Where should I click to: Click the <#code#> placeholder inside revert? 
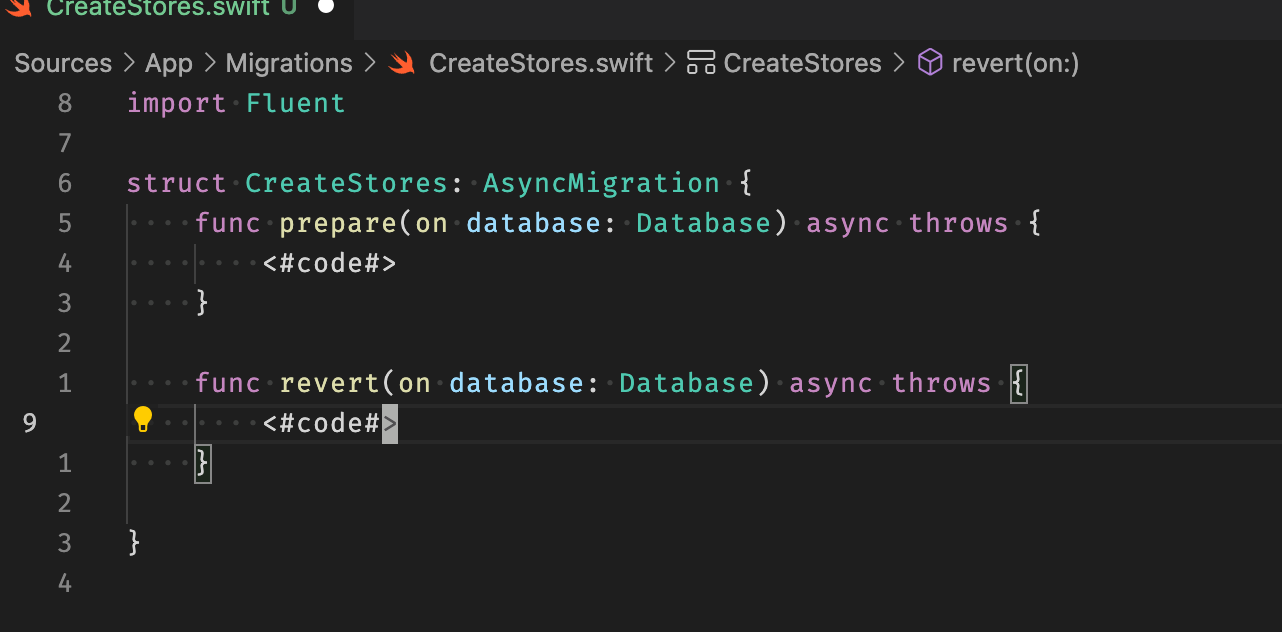(330, 423)
